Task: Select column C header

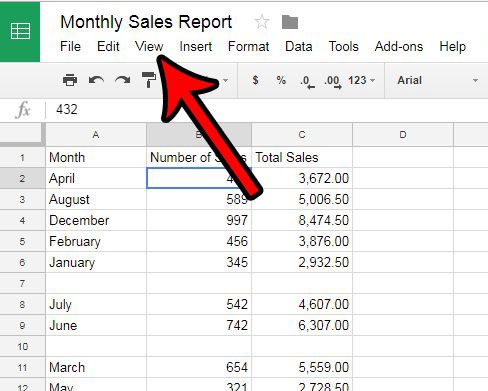Action: point(302,135)
